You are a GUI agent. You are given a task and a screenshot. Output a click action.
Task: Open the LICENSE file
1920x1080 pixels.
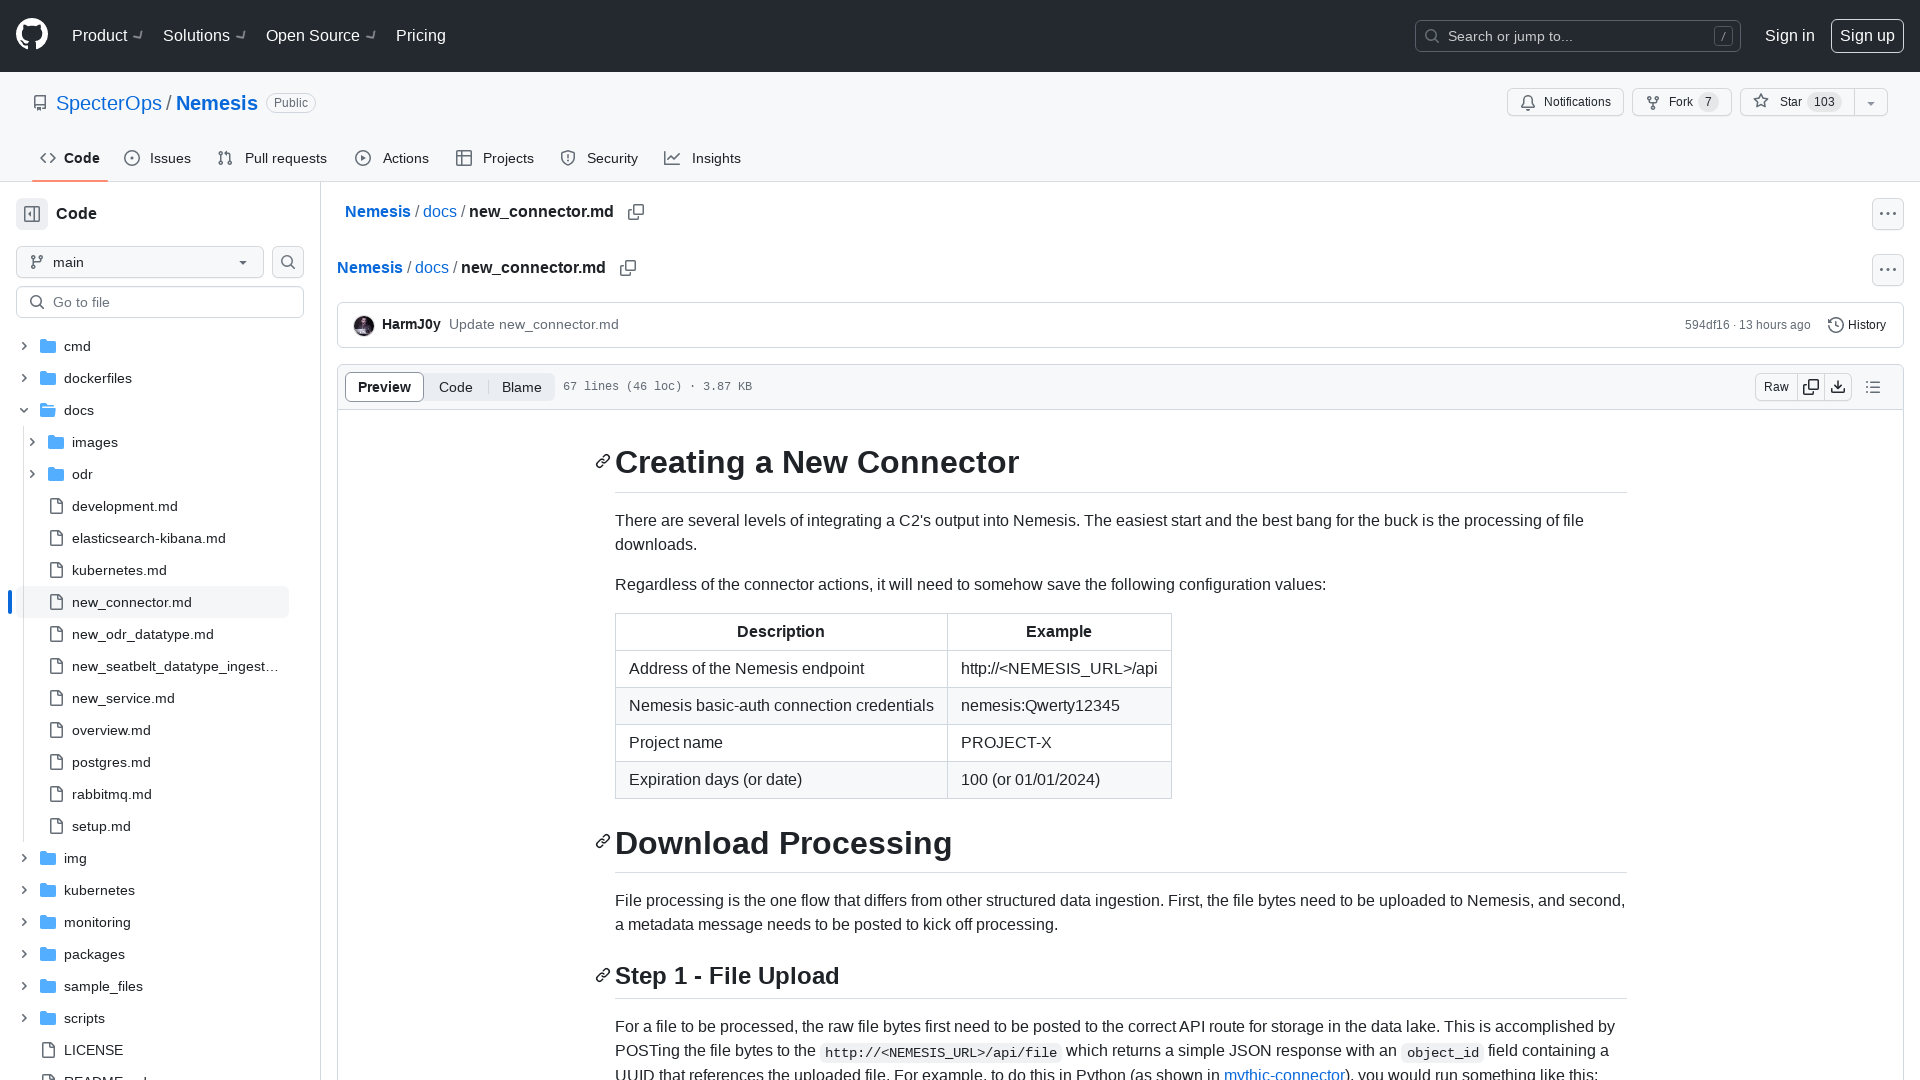94,1050
